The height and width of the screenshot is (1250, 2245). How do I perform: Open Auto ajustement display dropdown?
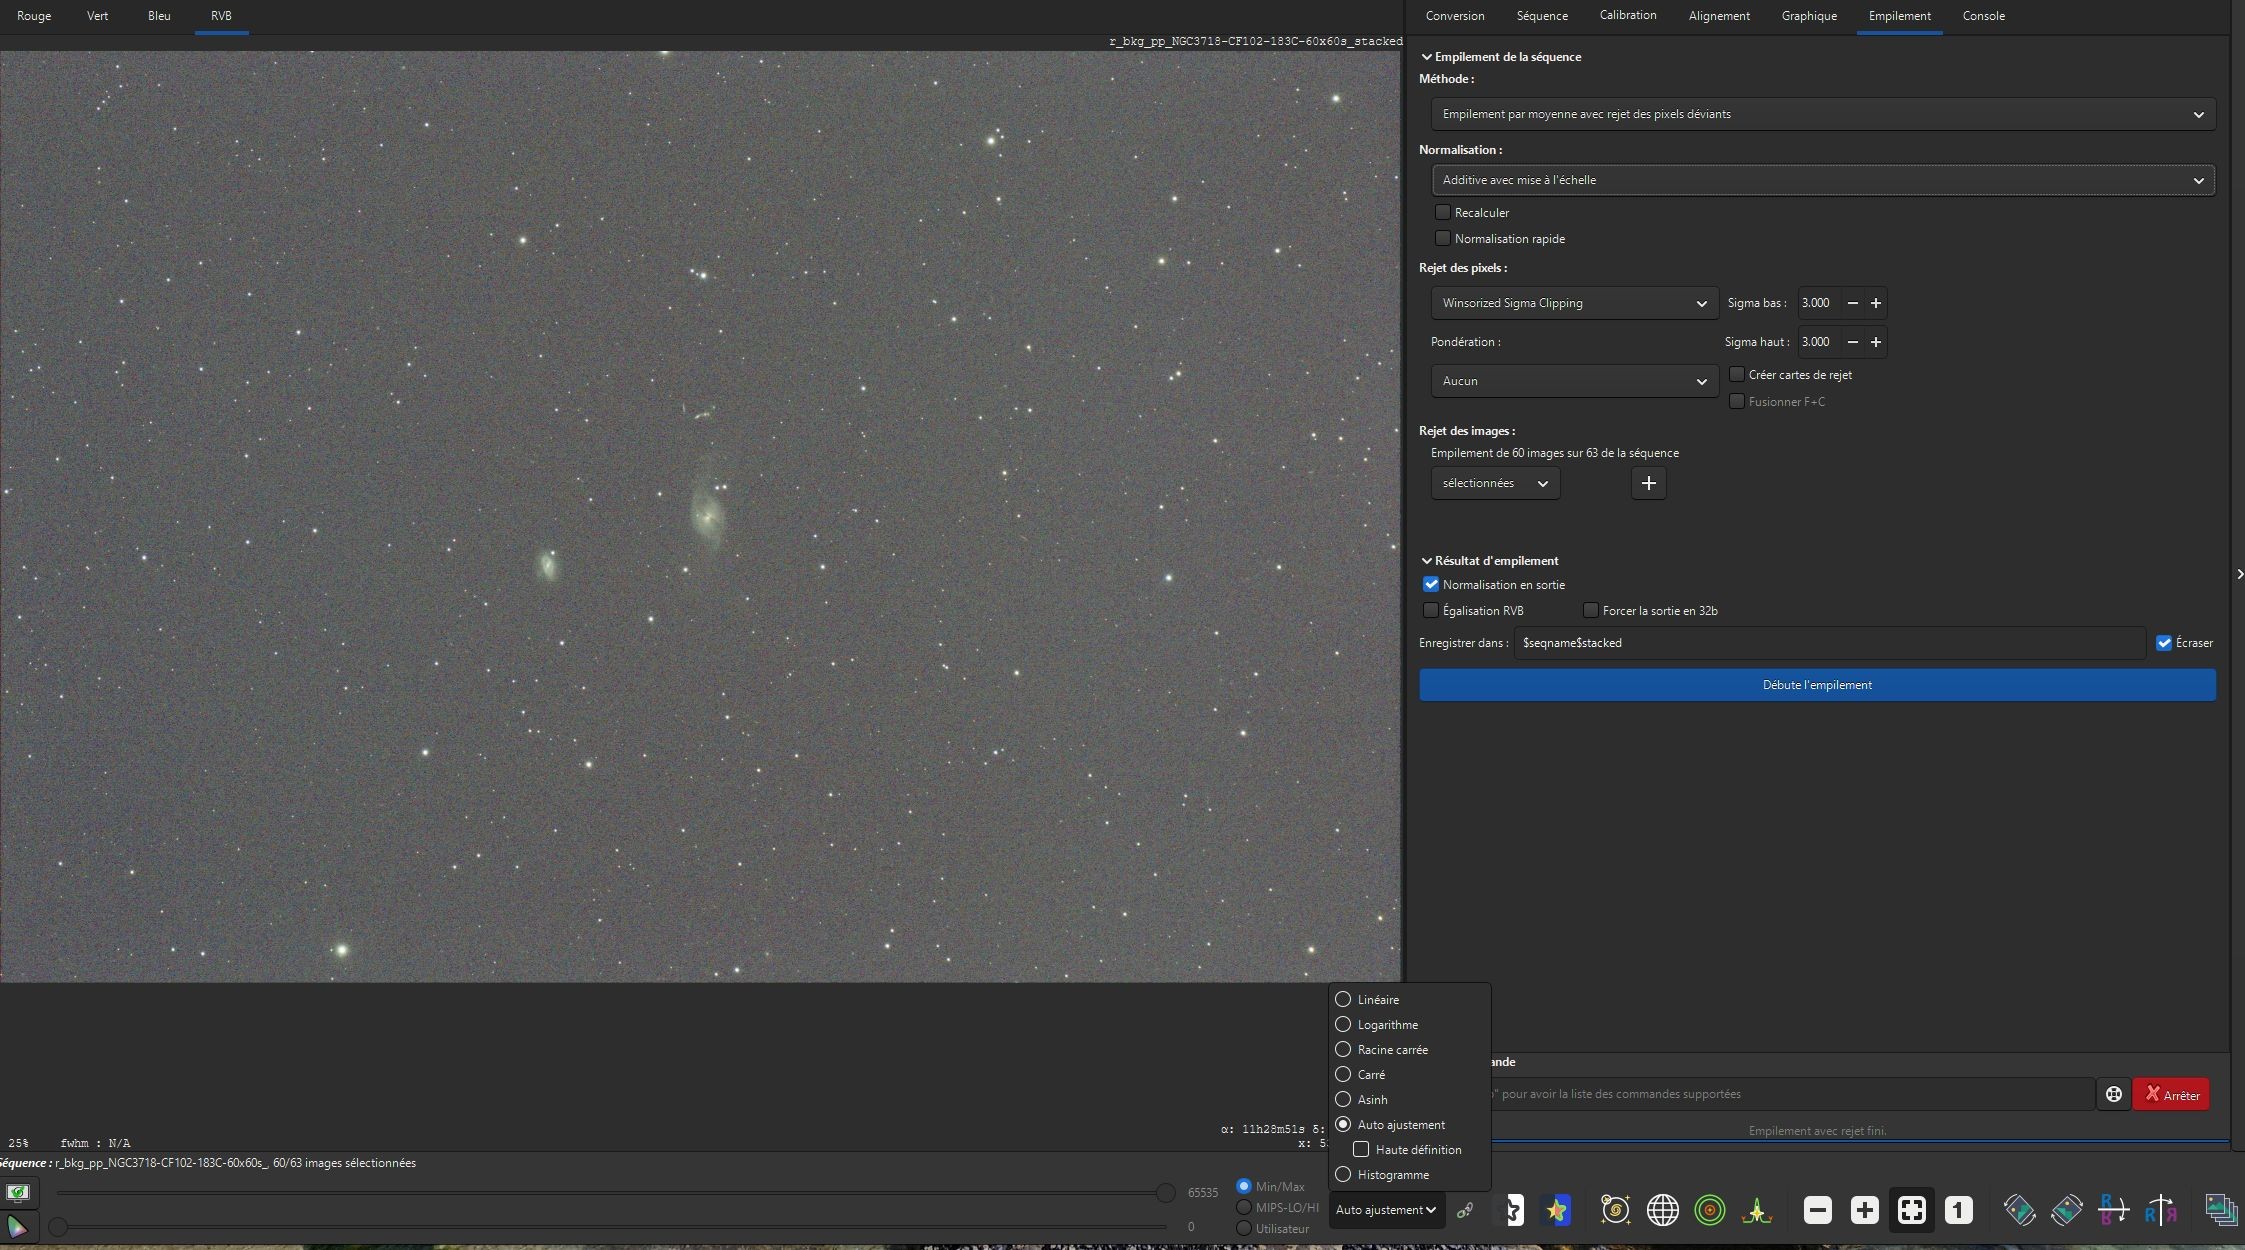(1386, 1210)
